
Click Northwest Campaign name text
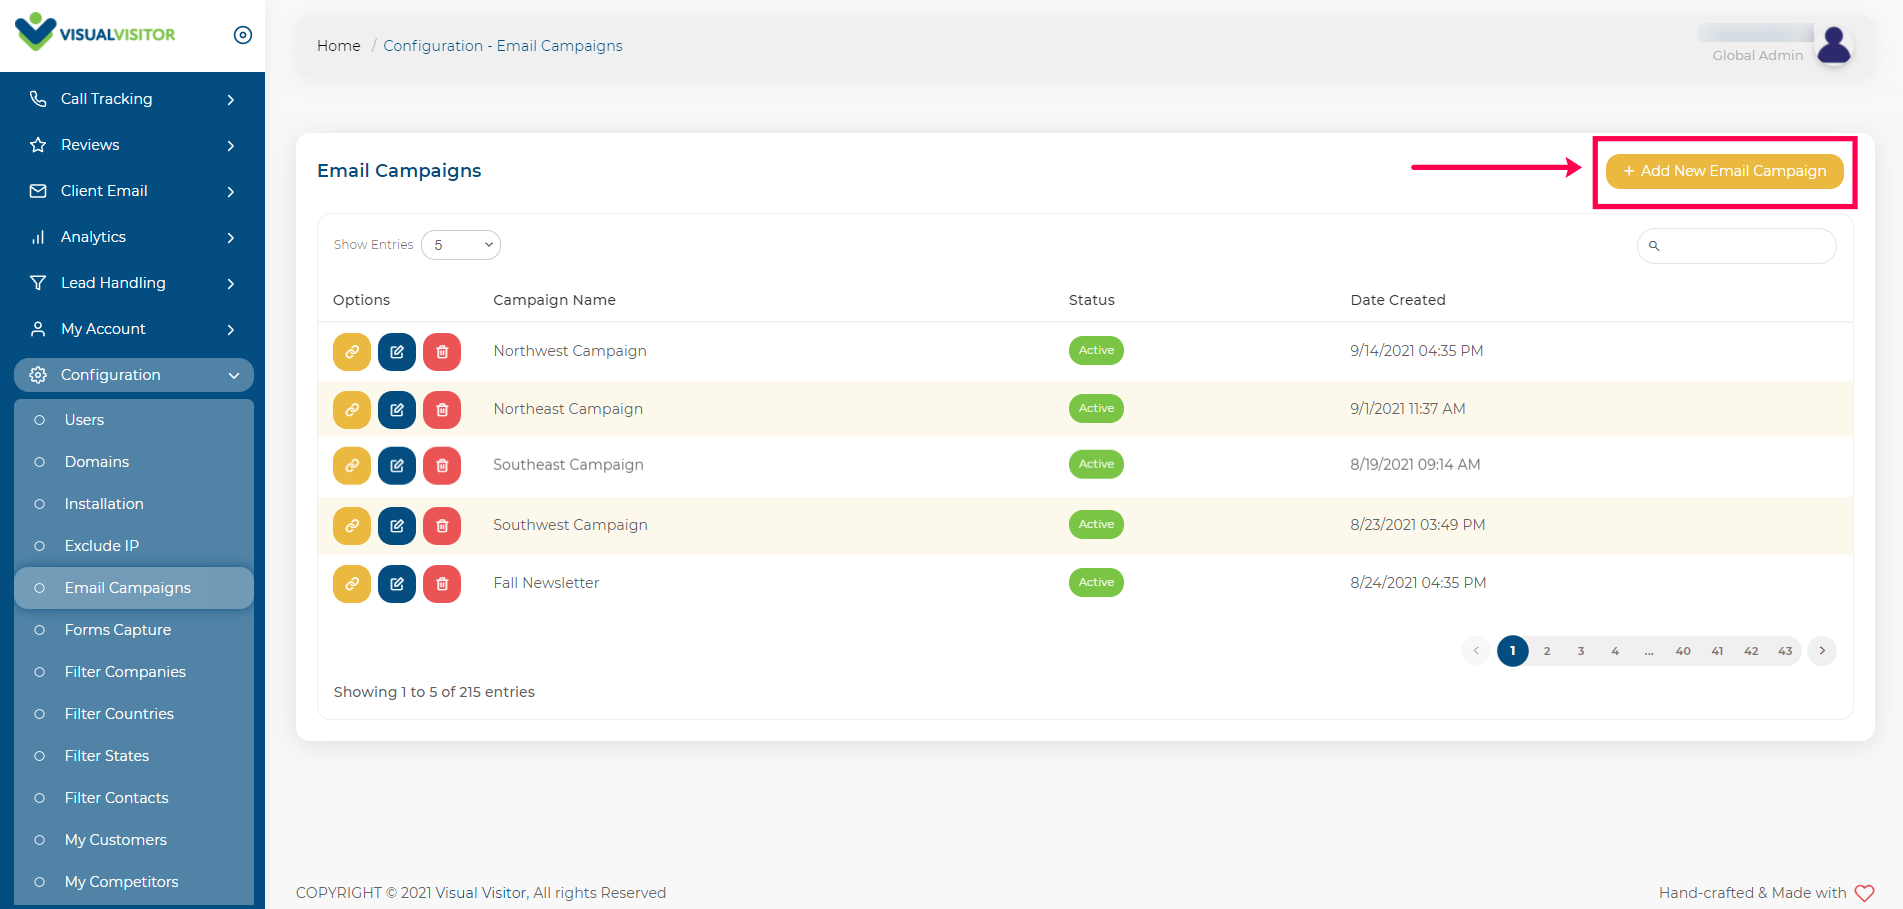pyautogui.click(x=570, y=351)
